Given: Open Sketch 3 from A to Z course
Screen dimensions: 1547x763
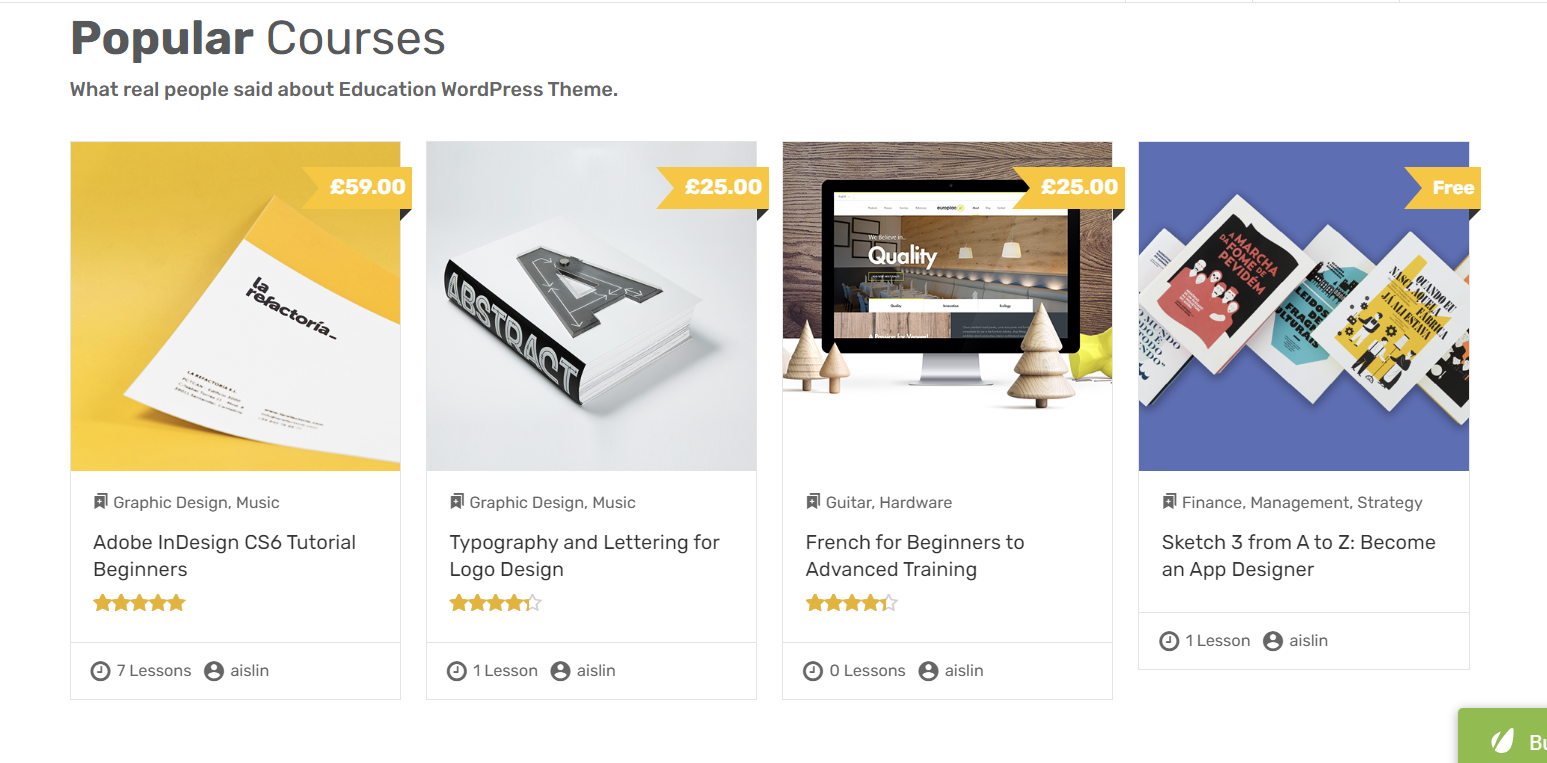Looking at the screenshot, I should 1298,556.
